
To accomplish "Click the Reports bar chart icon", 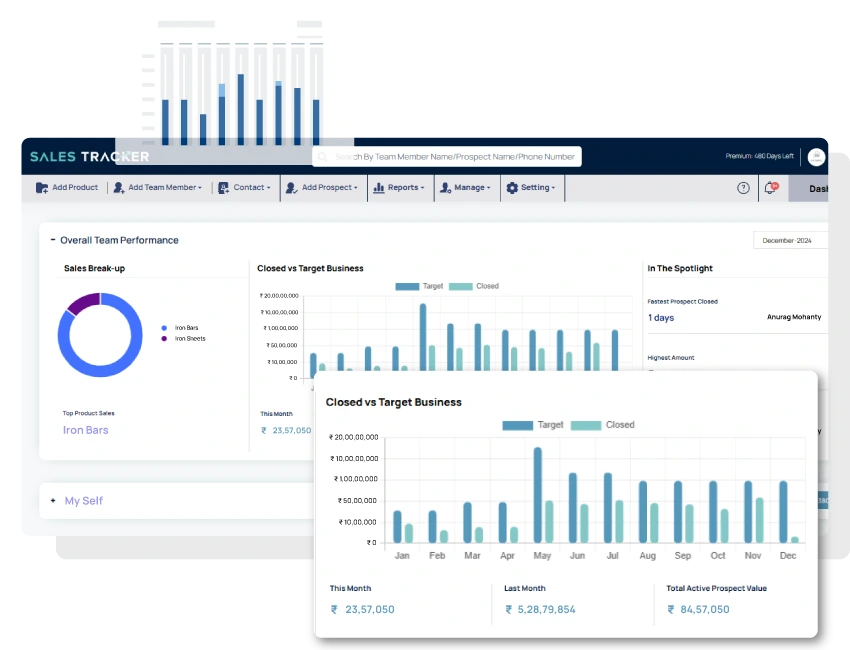I will pos(378,188).
